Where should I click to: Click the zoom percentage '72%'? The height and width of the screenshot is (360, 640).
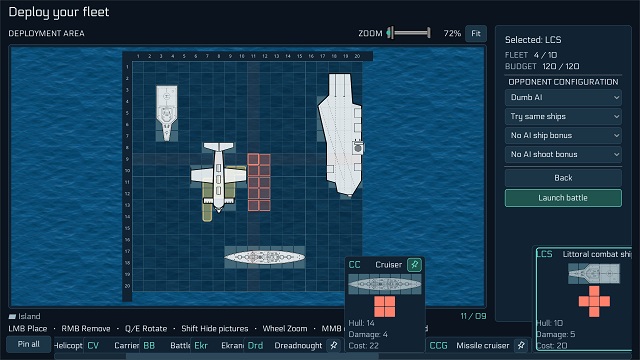pos(452,33)
